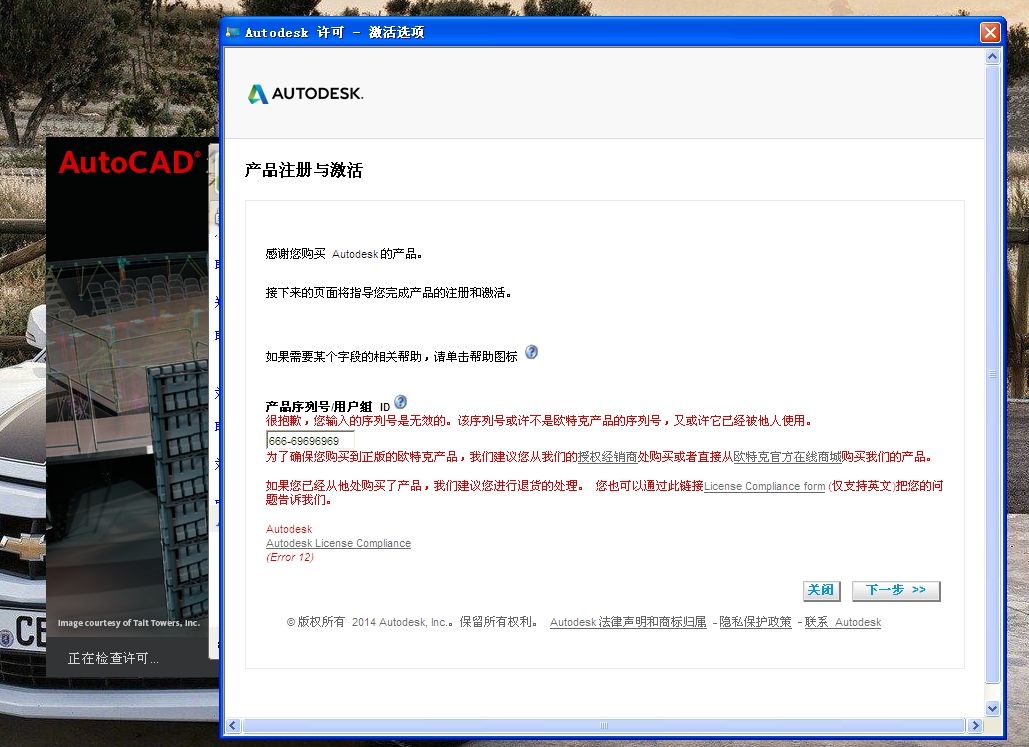Viewport: 1029px width, 747px height.
Task: Click the 下一步 >> button
Action: tap(896, 591)
